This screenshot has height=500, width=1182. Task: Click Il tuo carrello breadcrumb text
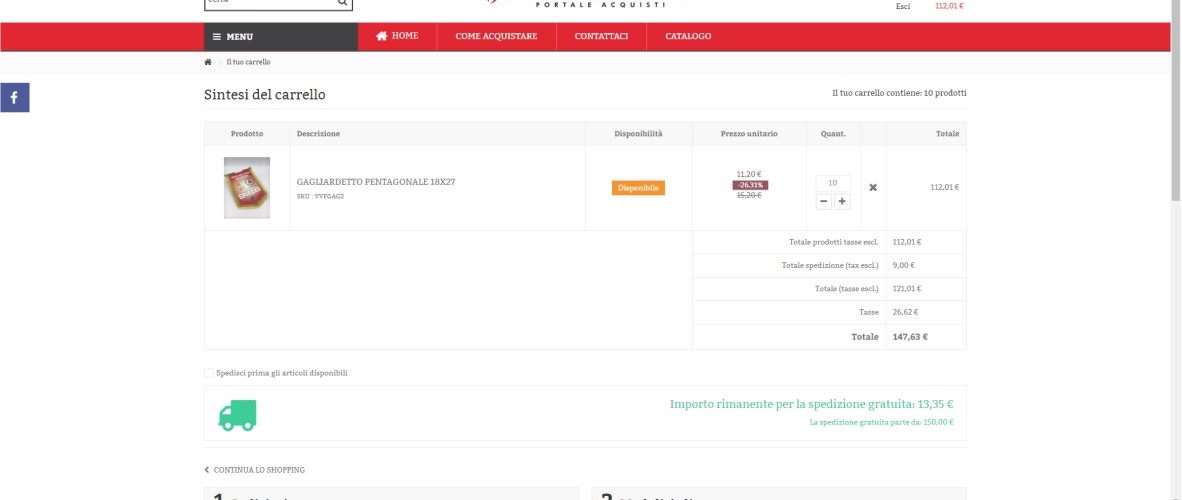click(x=248, y=62)
